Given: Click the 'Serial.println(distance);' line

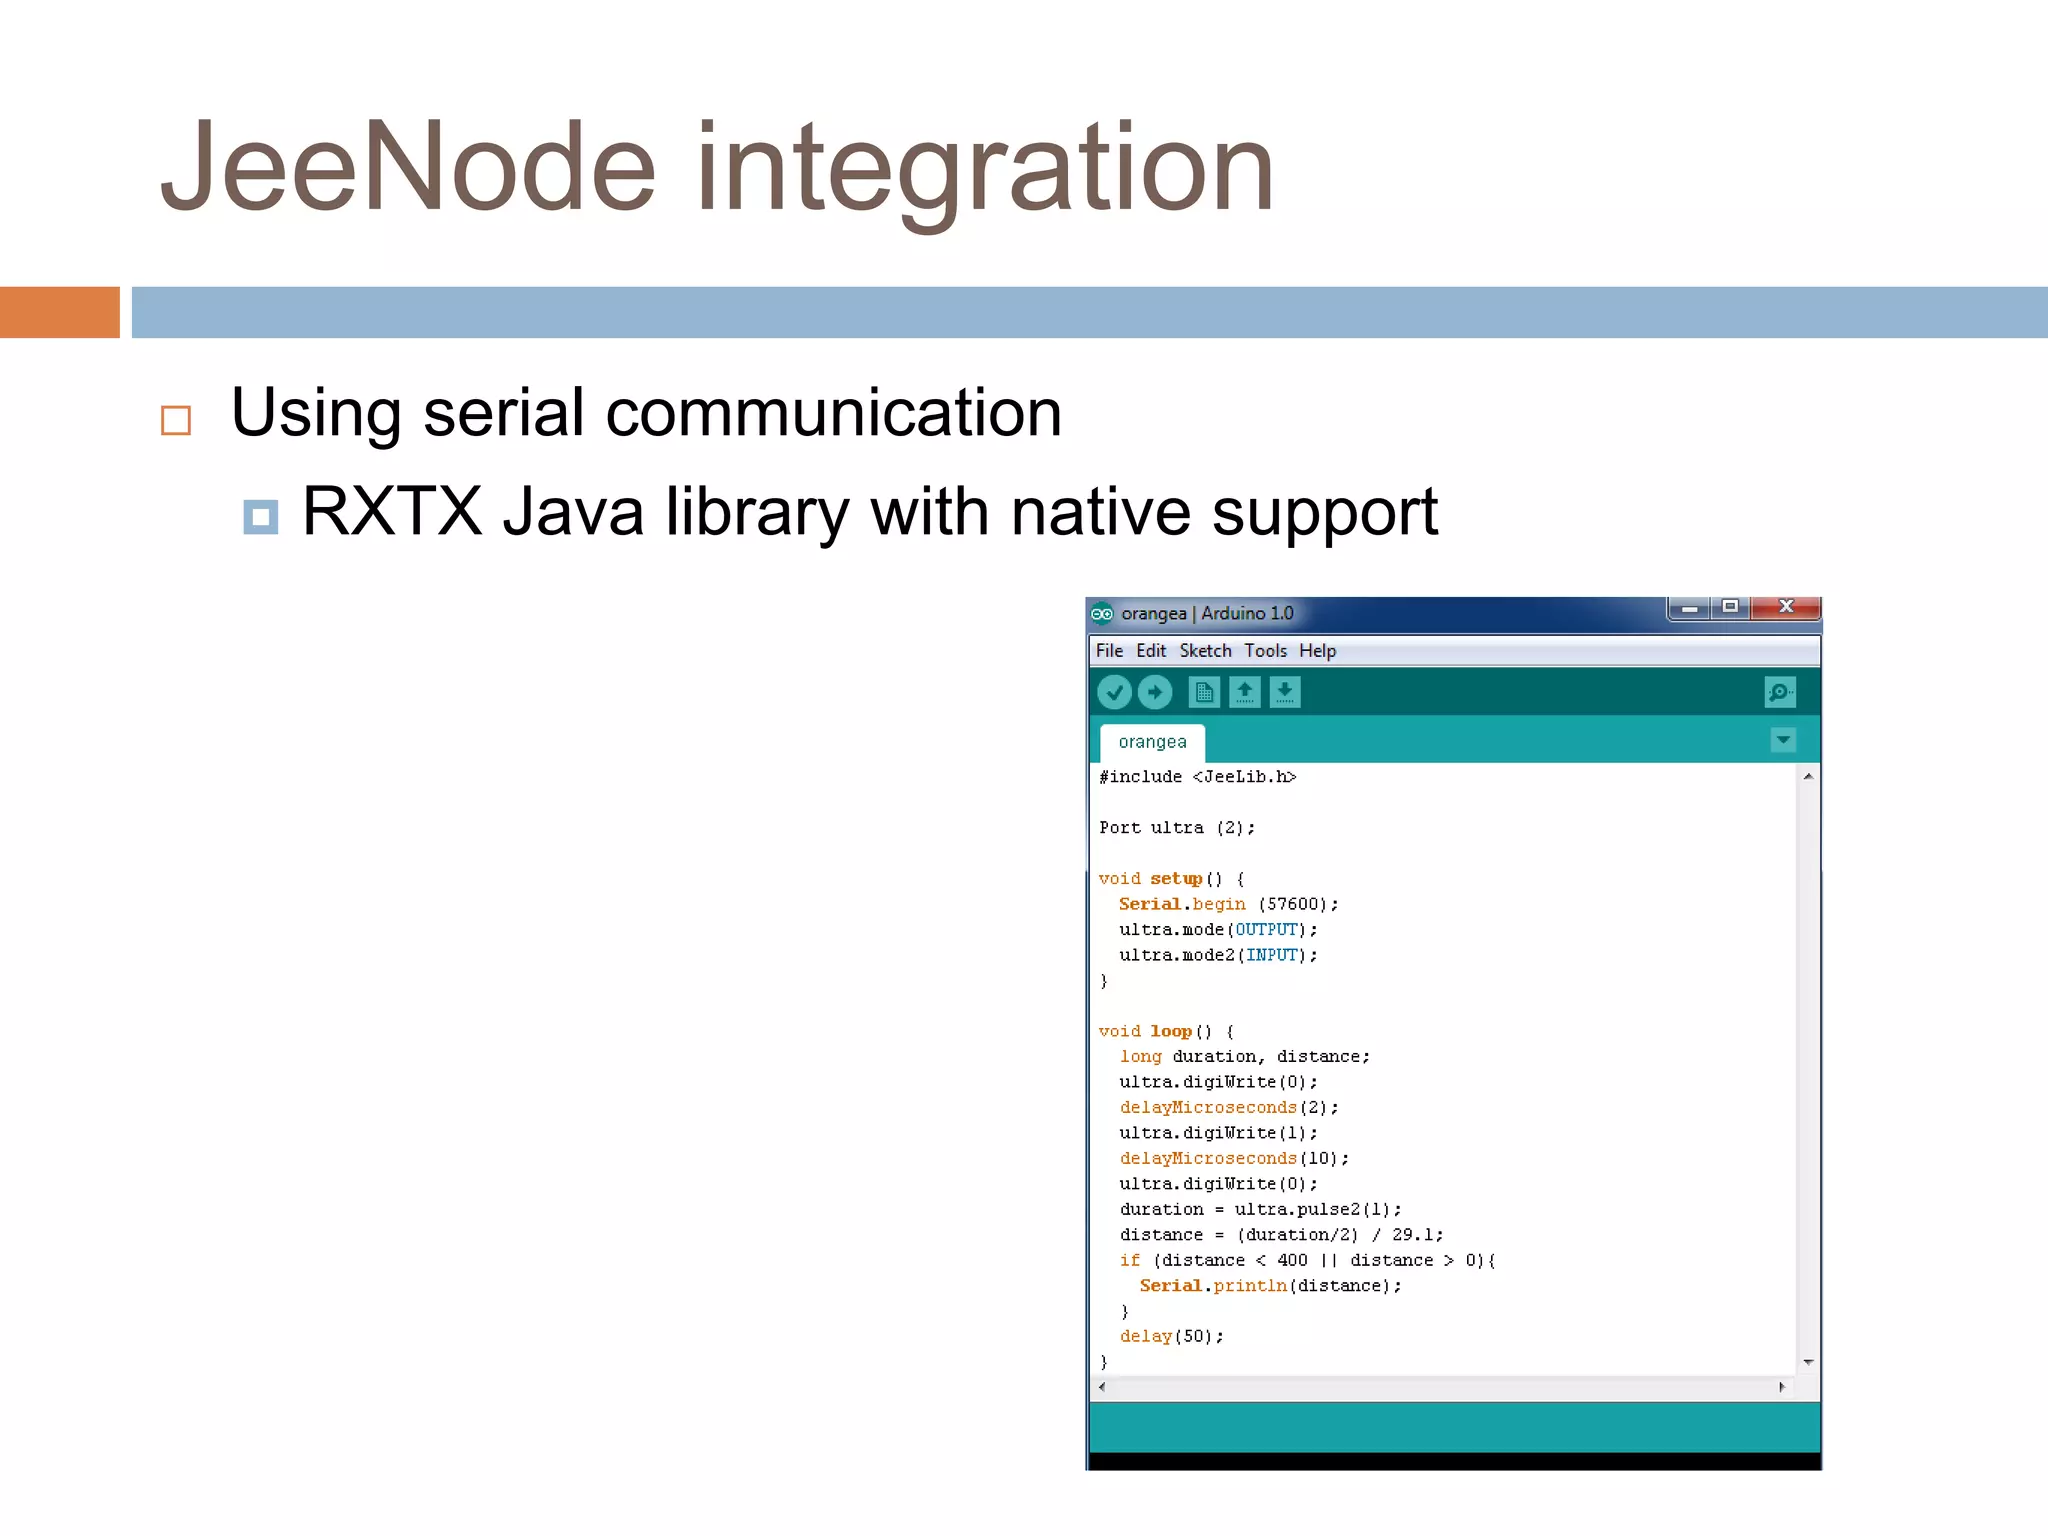Looking at the screenshot, I should tap(1270, 1286).
